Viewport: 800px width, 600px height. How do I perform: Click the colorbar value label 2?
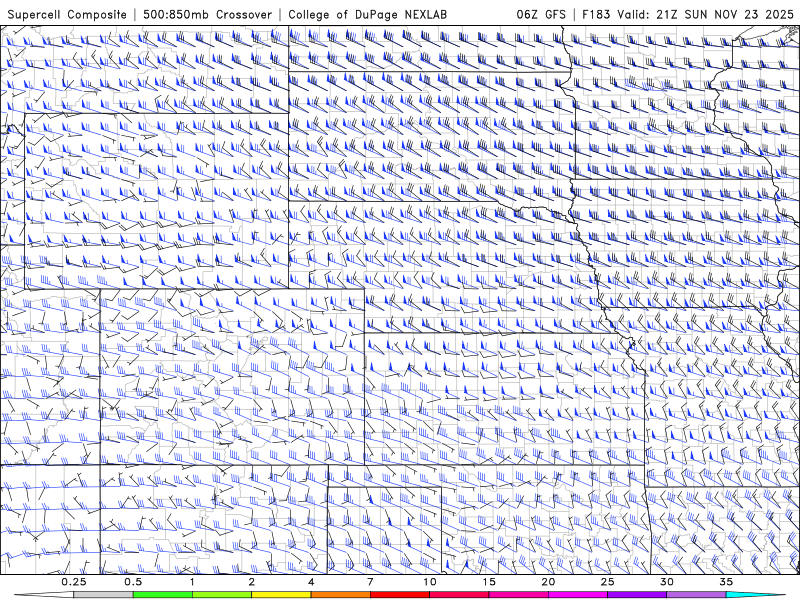coord(252,582)
